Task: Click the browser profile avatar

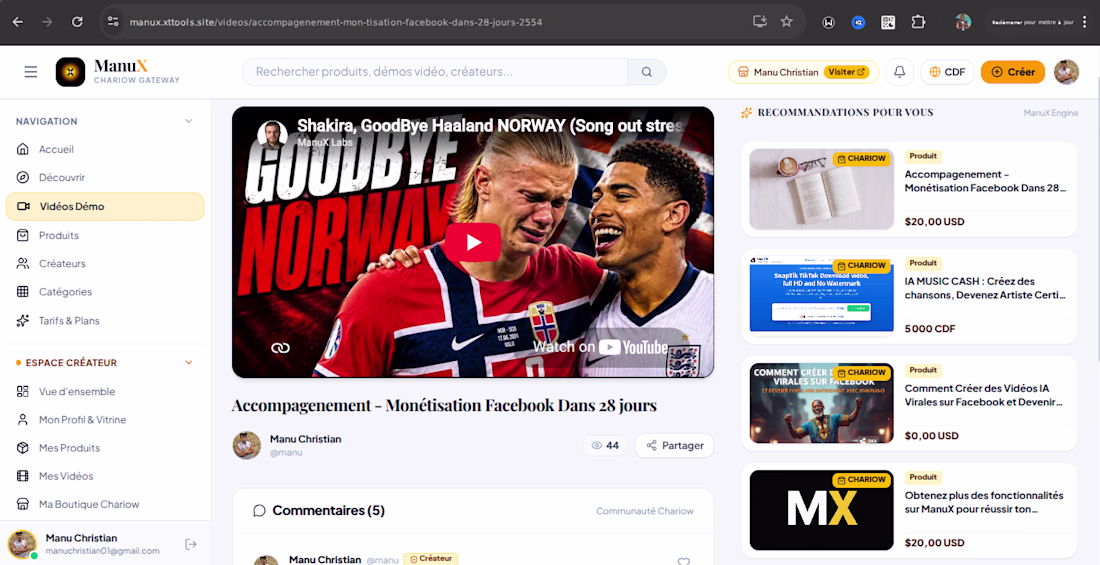Action: click(963, 22)
